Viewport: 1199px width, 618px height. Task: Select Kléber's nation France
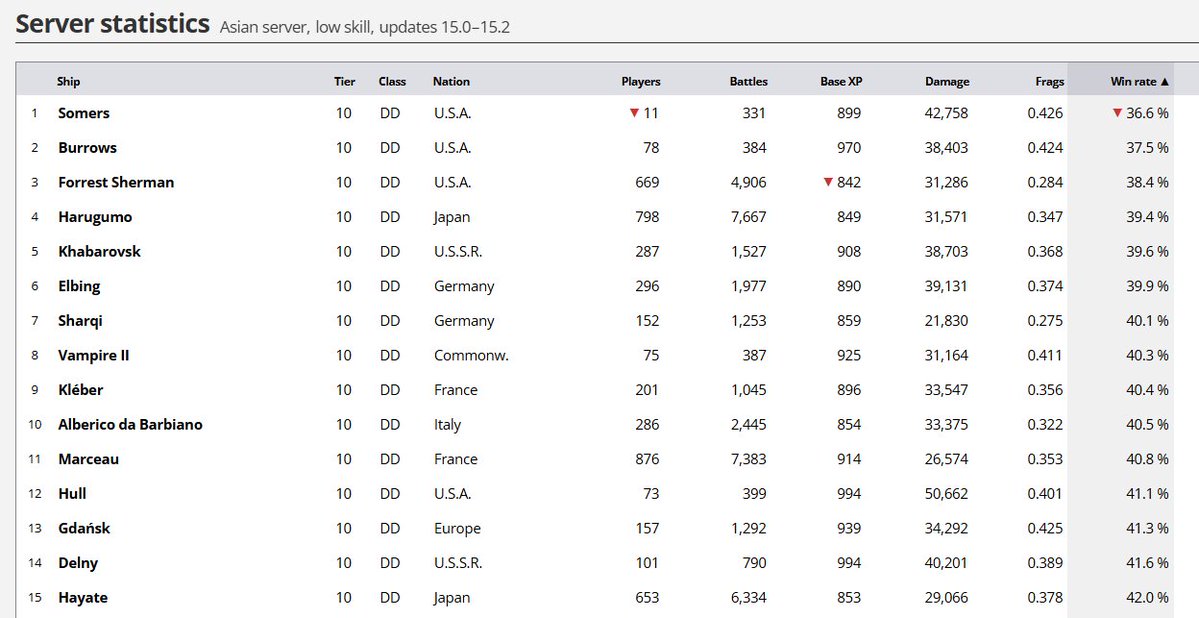(456, 389)
